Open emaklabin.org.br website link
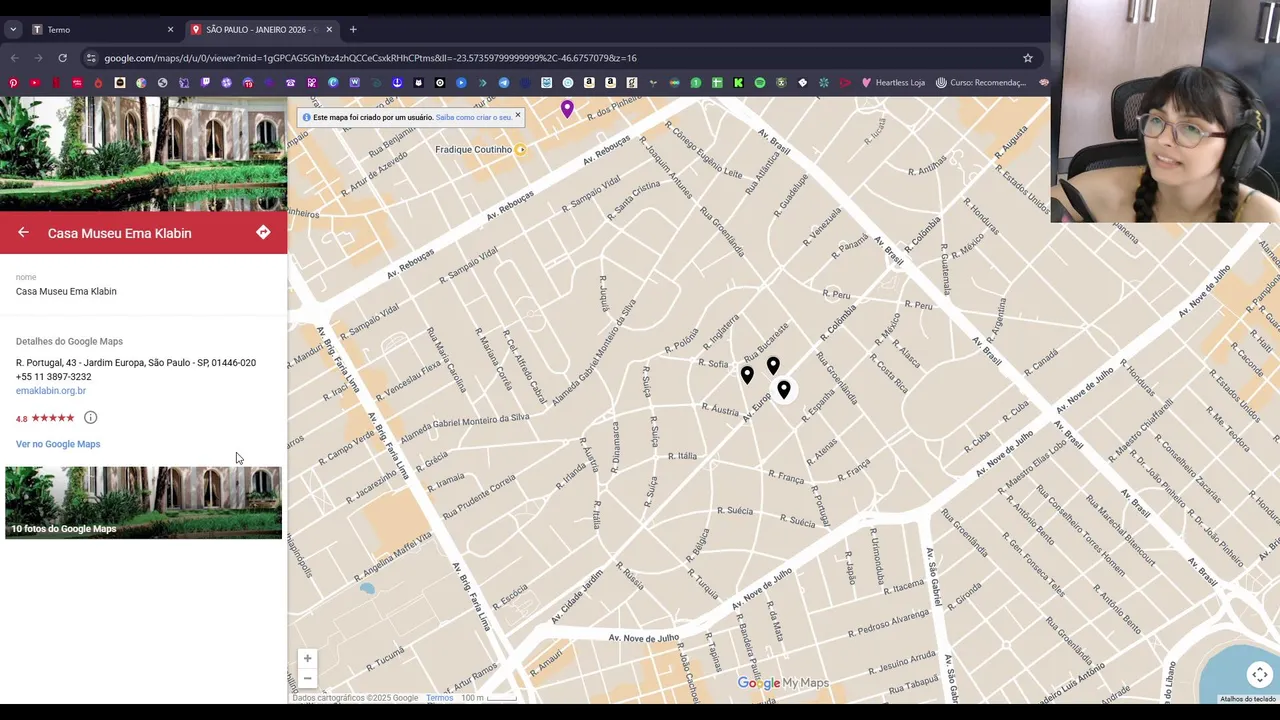Screen dimensions: 1280x720 (x=51, y=391)
